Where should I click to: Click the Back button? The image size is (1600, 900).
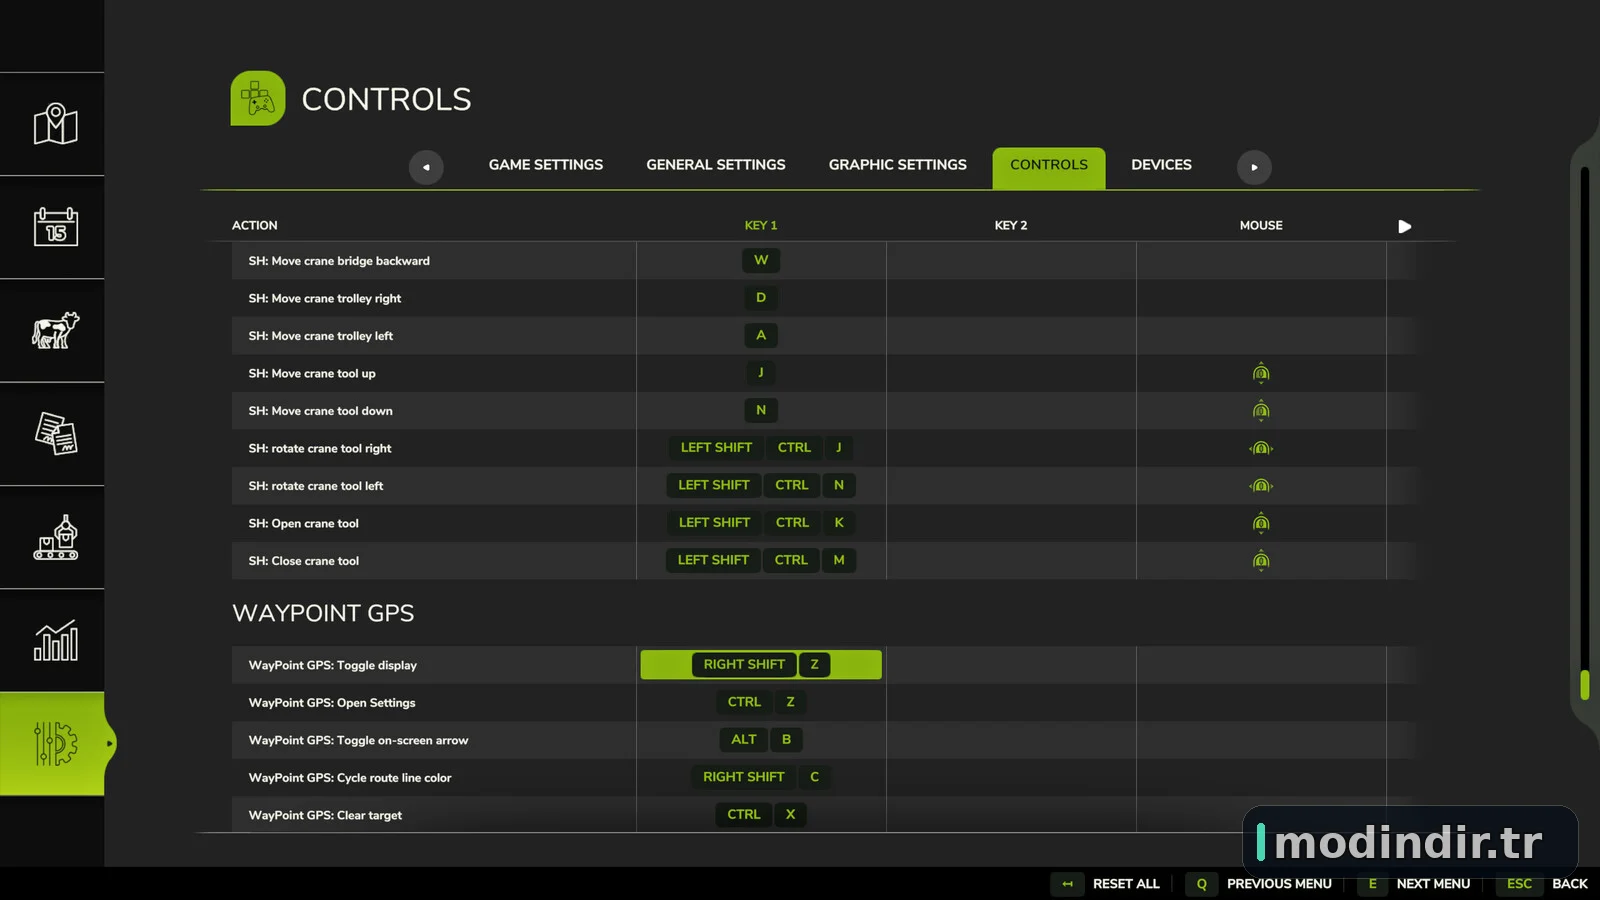1570,884
